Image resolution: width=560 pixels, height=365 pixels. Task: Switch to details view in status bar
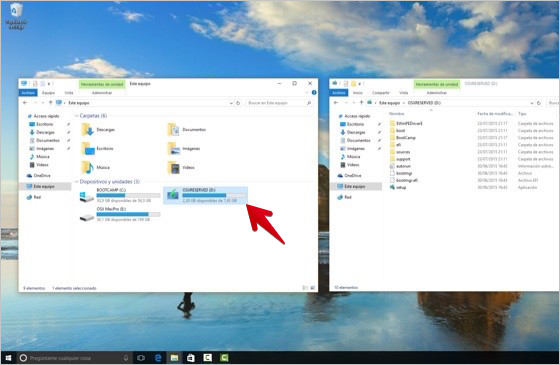tap(305, 288)
